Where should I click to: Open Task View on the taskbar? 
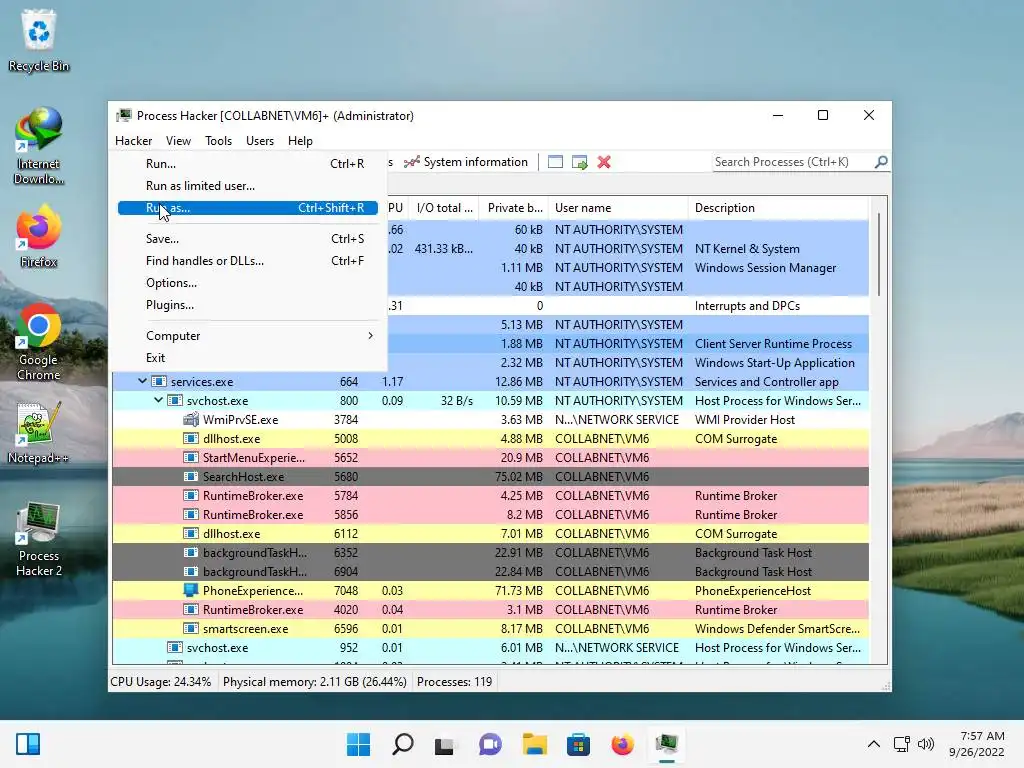point(445,744)
